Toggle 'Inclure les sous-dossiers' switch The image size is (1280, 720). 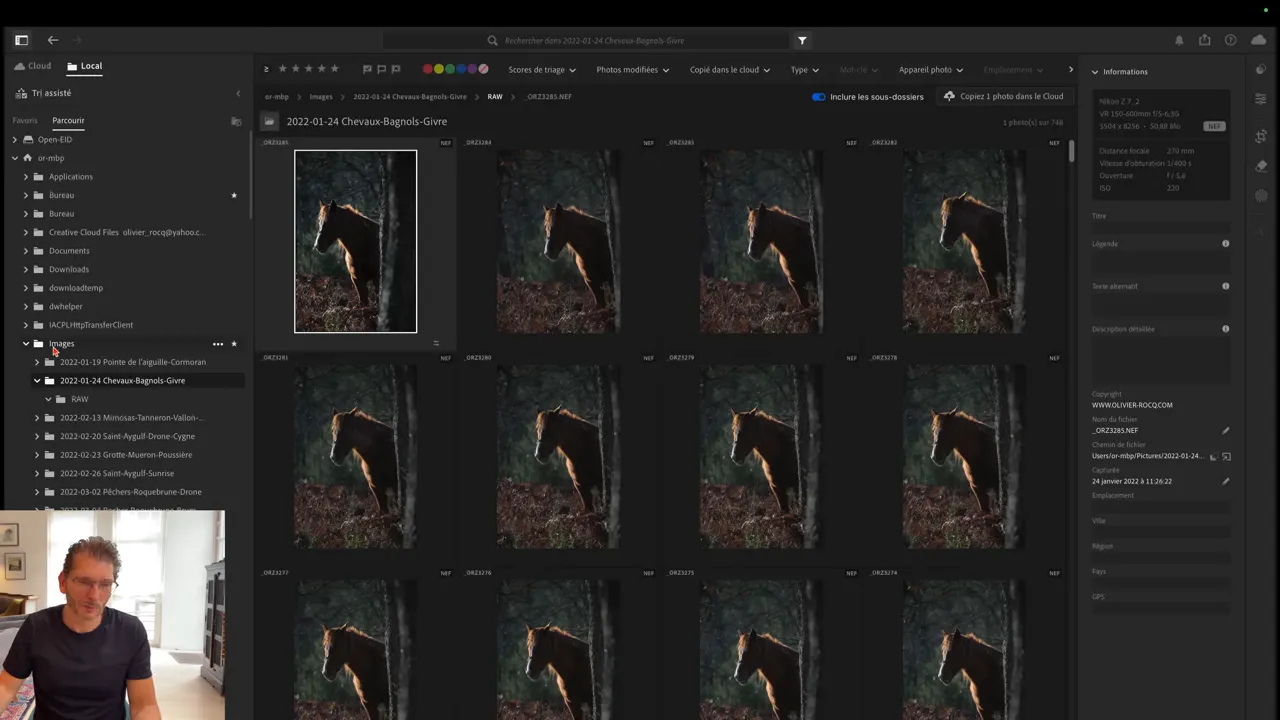(x=819, y=97)
